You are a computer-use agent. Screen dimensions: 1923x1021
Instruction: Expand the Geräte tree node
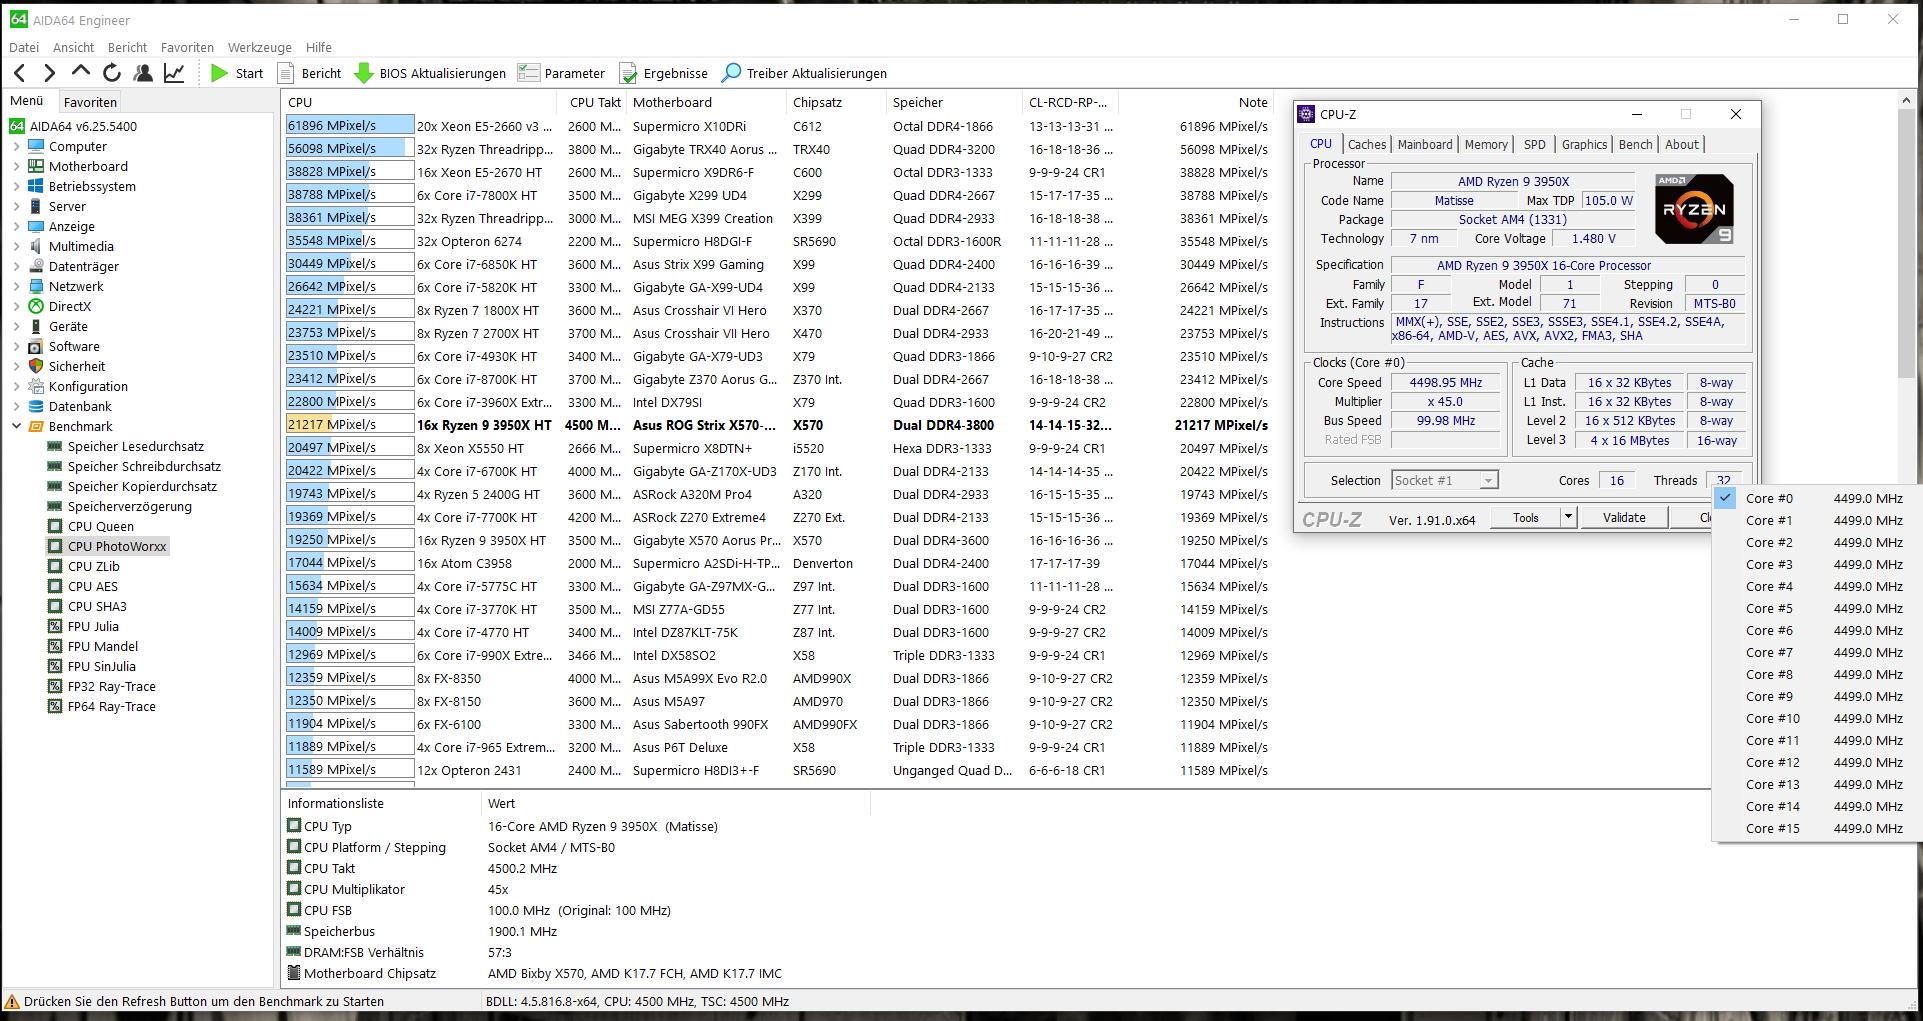pyautogui.click(x=16, y=326)
